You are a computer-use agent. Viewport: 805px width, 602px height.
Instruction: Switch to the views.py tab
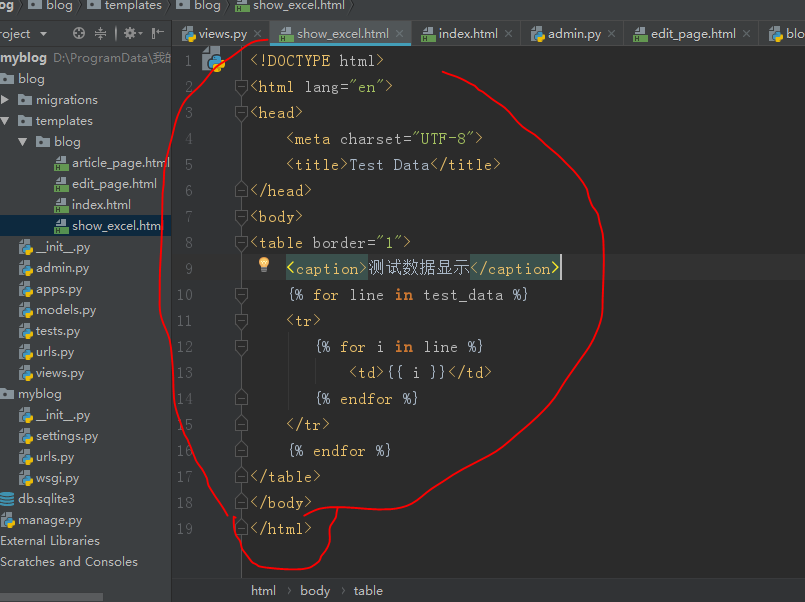pyautogui.click(x=223, y=34)
